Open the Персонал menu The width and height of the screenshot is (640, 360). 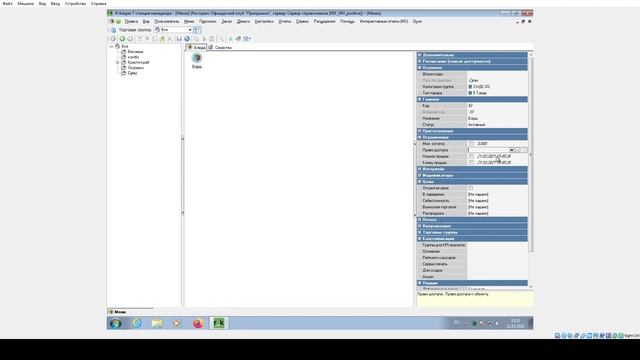[207, 21]
